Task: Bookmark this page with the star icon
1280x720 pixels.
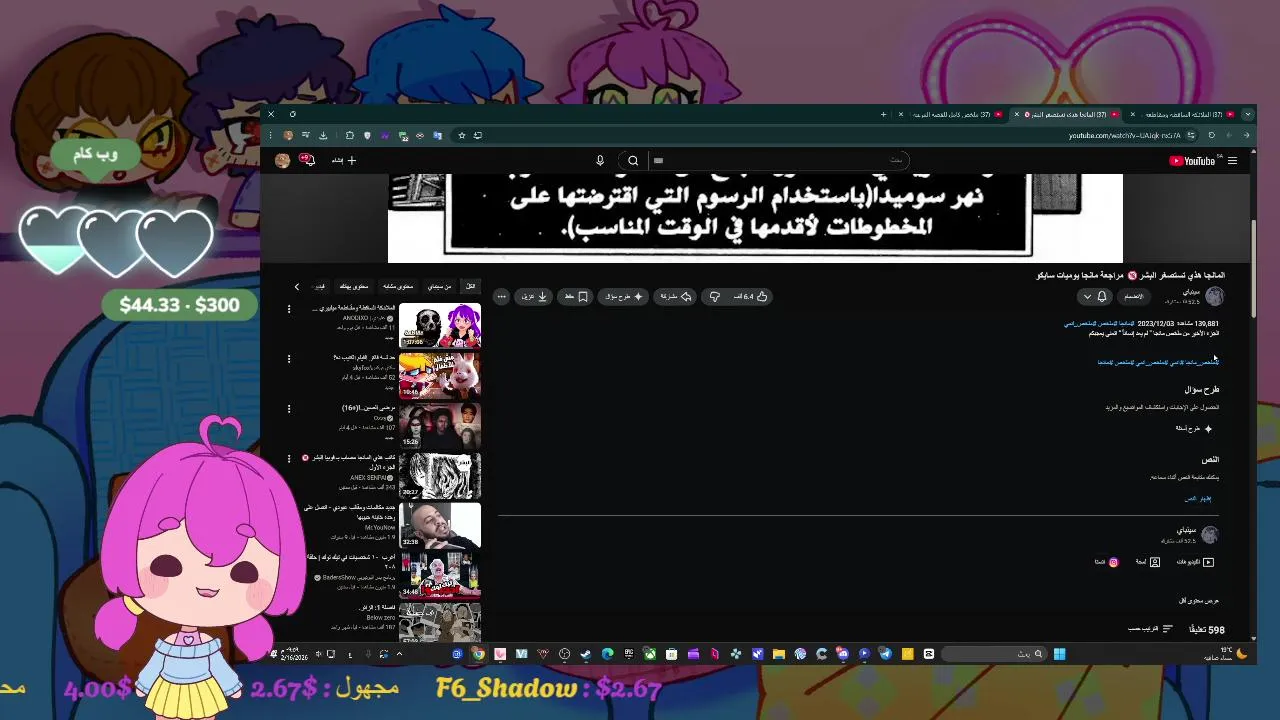Action: (x=461, y=135)
